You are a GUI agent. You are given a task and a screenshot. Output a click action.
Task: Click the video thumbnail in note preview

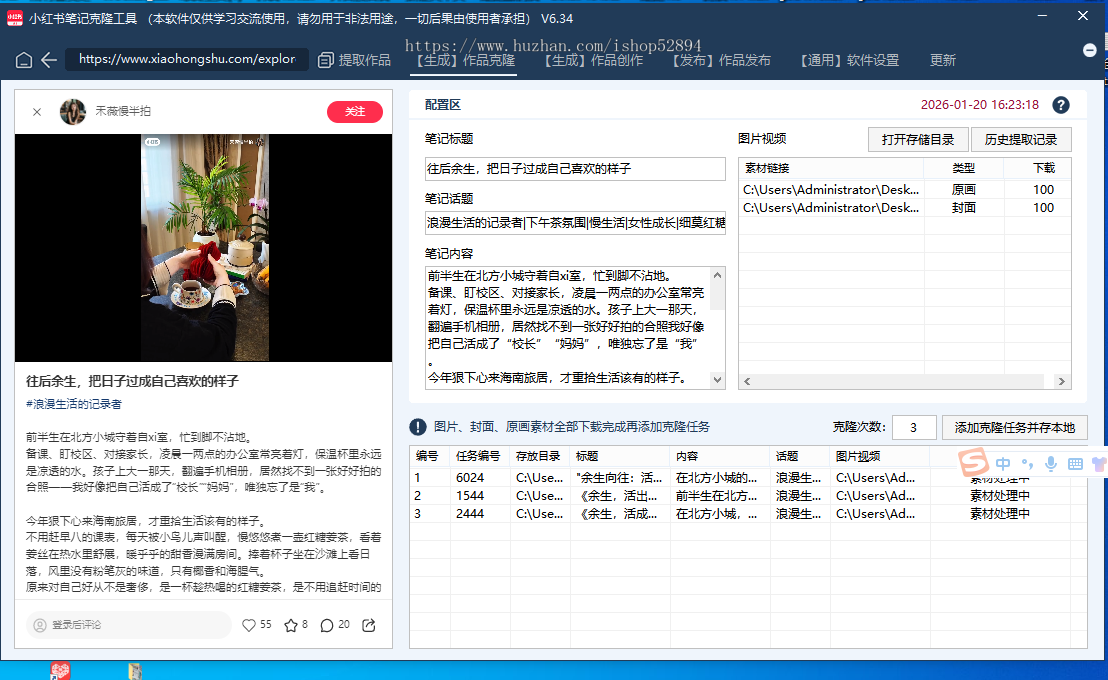click(x=204, y=248)
